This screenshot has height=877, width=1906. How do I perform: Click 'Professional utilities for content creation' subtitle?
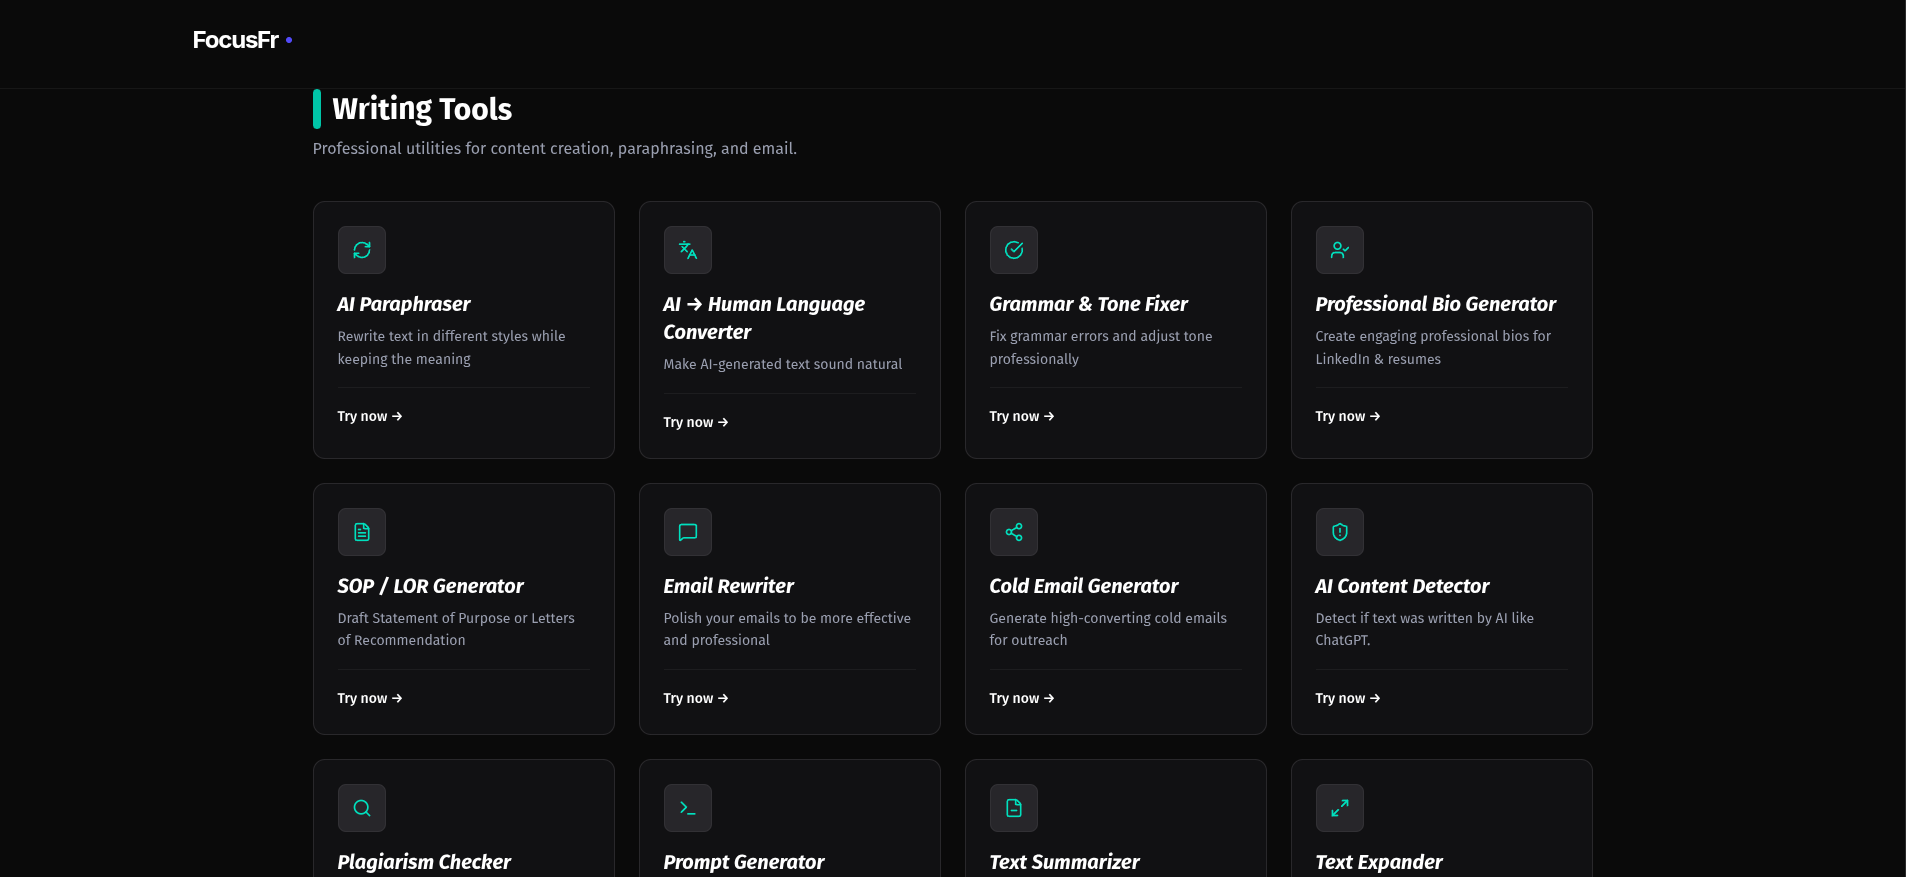555,149
